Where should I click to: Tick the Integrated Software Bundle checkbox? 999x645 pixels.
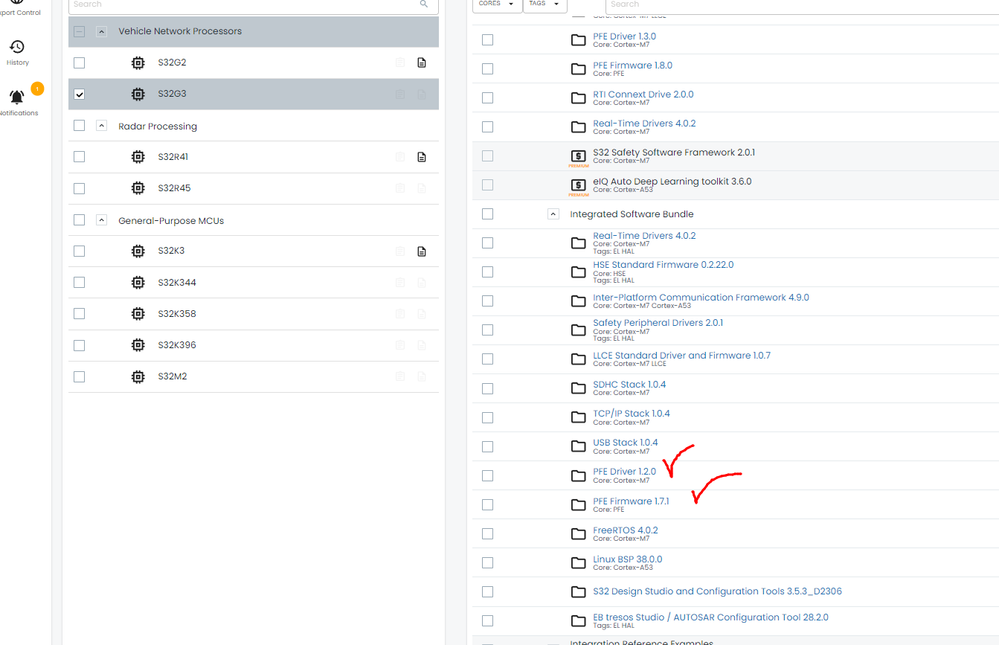coord(487,214)
